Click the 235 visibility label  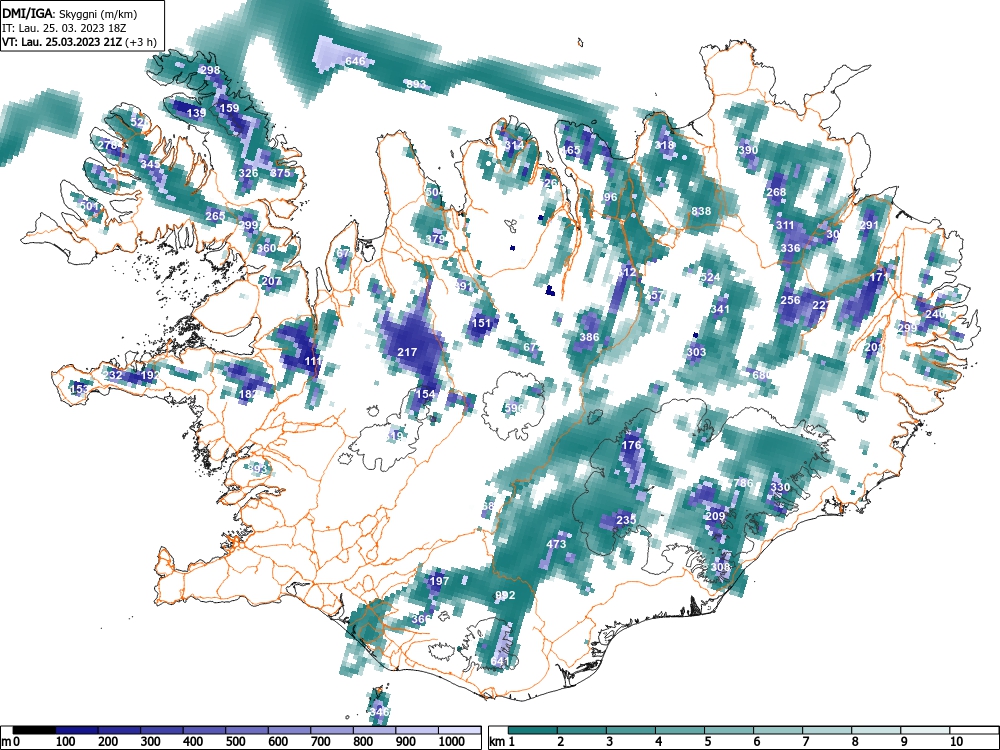[x=626, y=520]
